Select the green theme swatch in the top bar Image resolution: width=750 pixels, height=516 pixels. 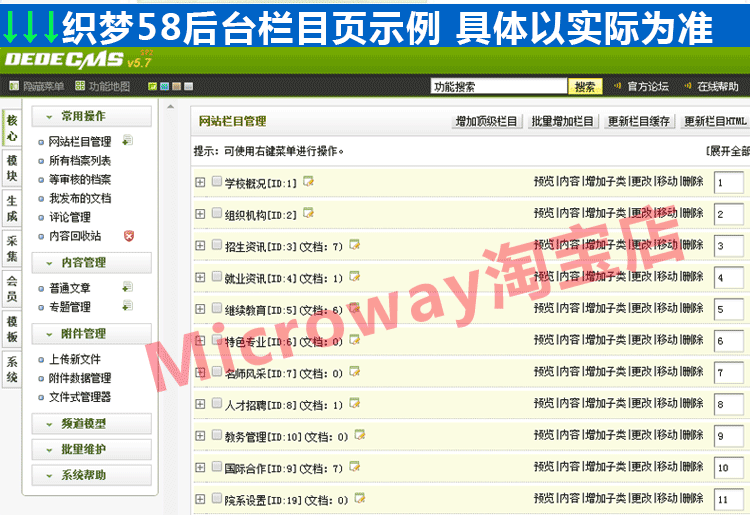click(153, 87)
